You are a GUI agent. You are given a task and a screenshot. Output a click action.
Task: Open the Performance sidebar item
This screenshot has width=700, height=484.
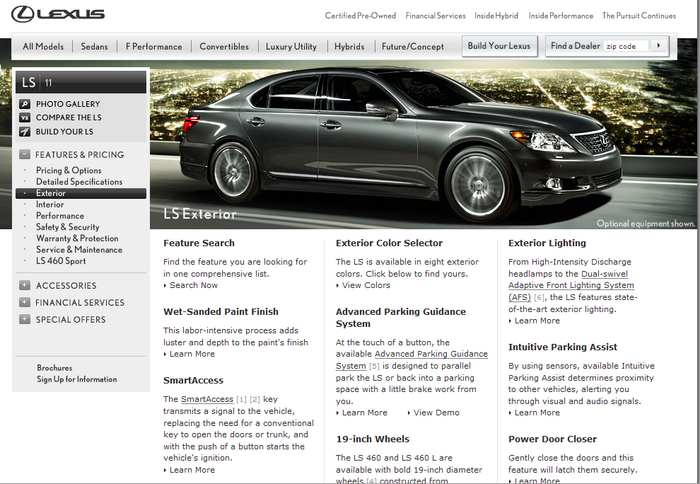(60, 216)
